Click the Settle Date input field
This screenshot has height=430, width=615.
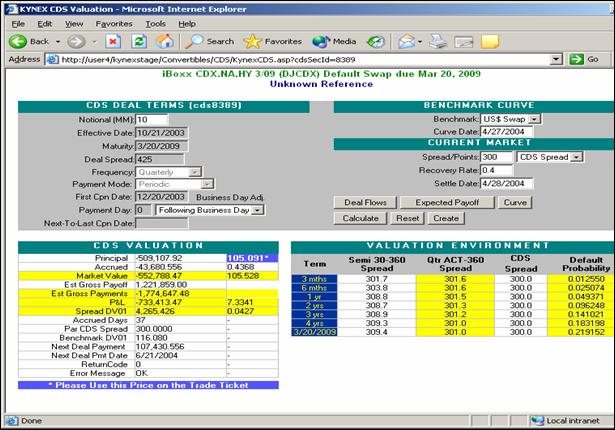506,183
